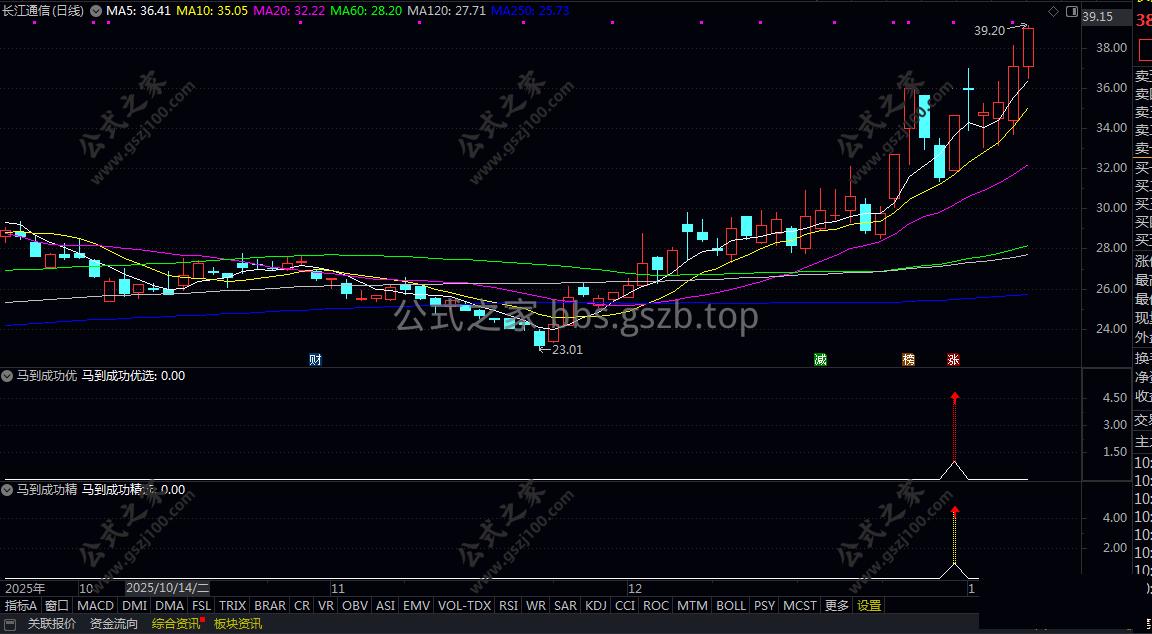The image size is (1152, 634).
Task: Switch to the EMV indicator
Action: click(x=417, y=606)
